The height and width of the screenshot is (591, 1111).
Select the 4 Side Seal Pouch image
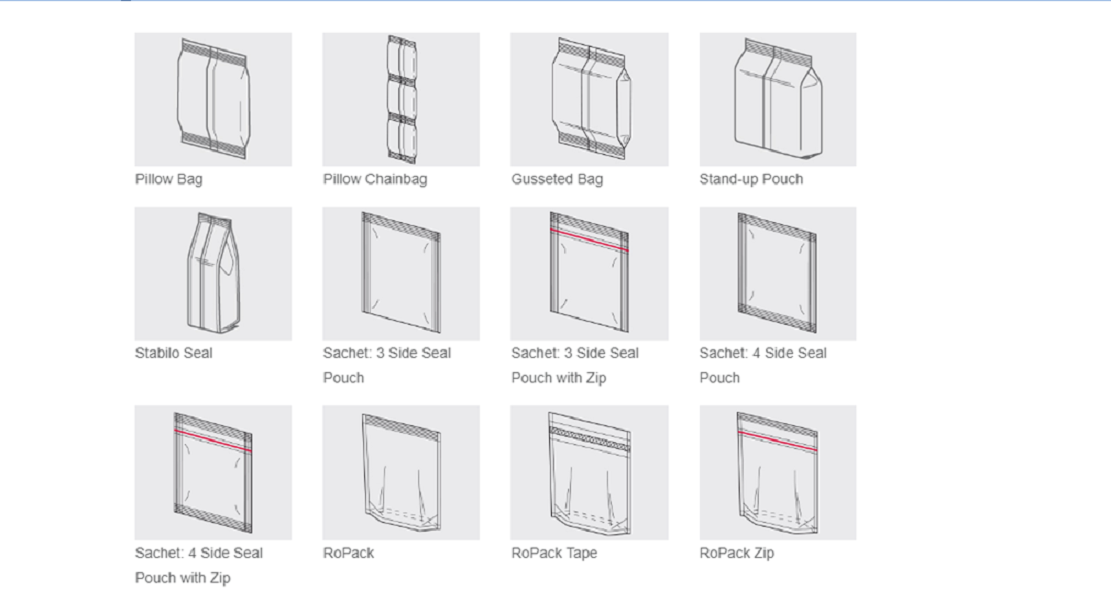(x=778, y=274)
